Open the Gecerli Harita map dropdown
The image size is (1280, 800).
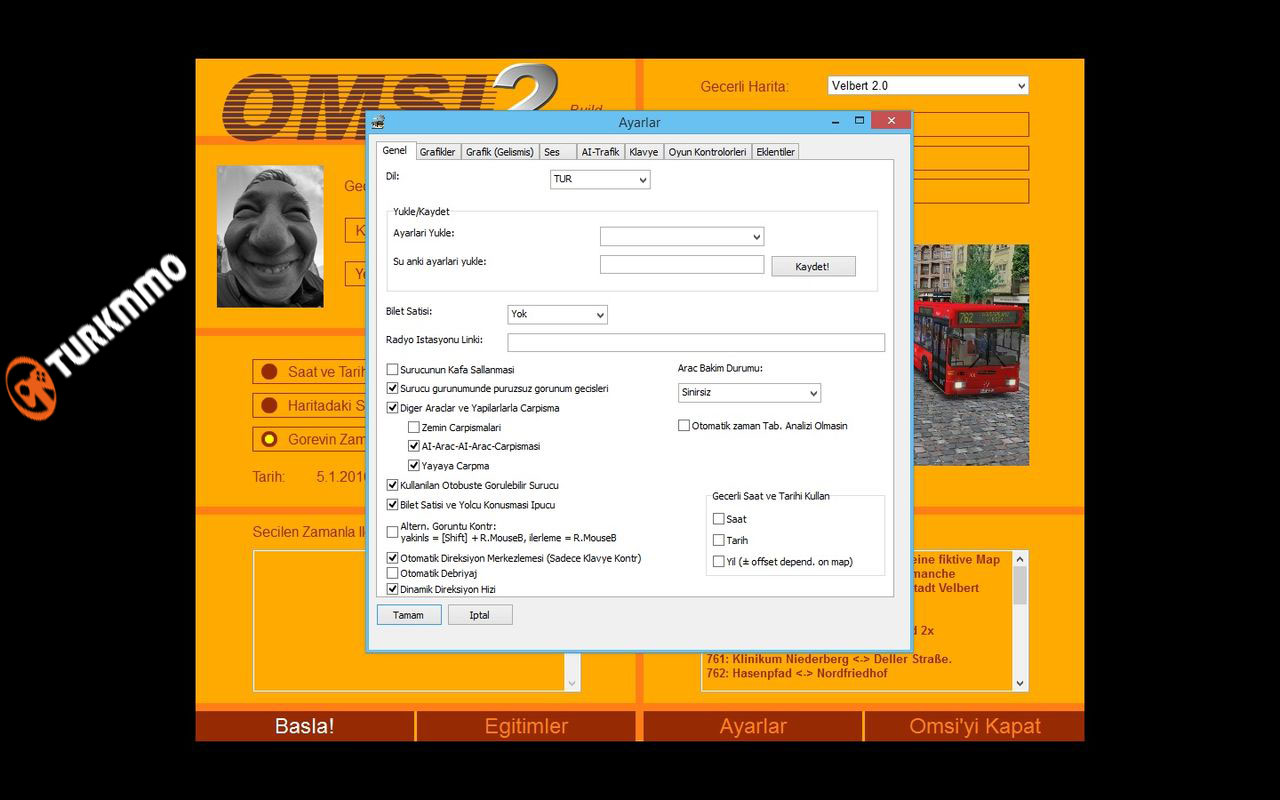pos(928,86)
